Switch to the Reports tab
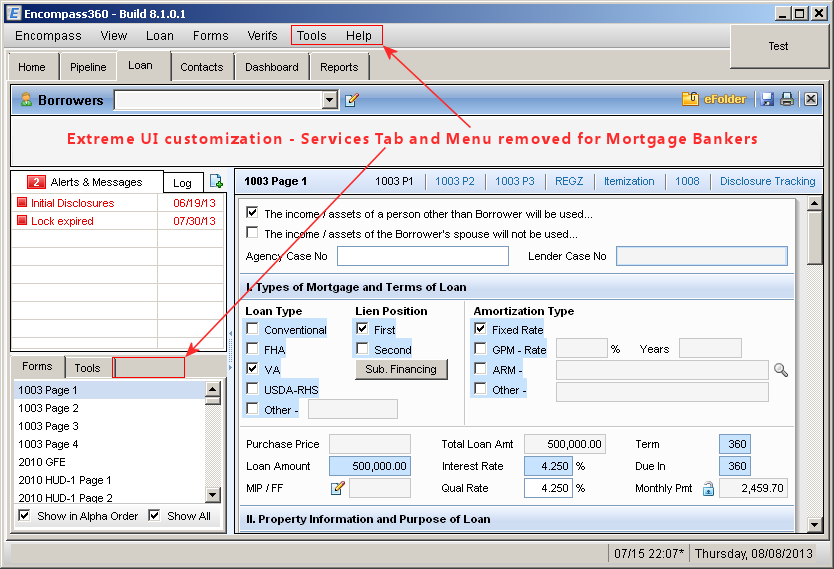Screen dimensions: 834x569 tap(339, 67)
